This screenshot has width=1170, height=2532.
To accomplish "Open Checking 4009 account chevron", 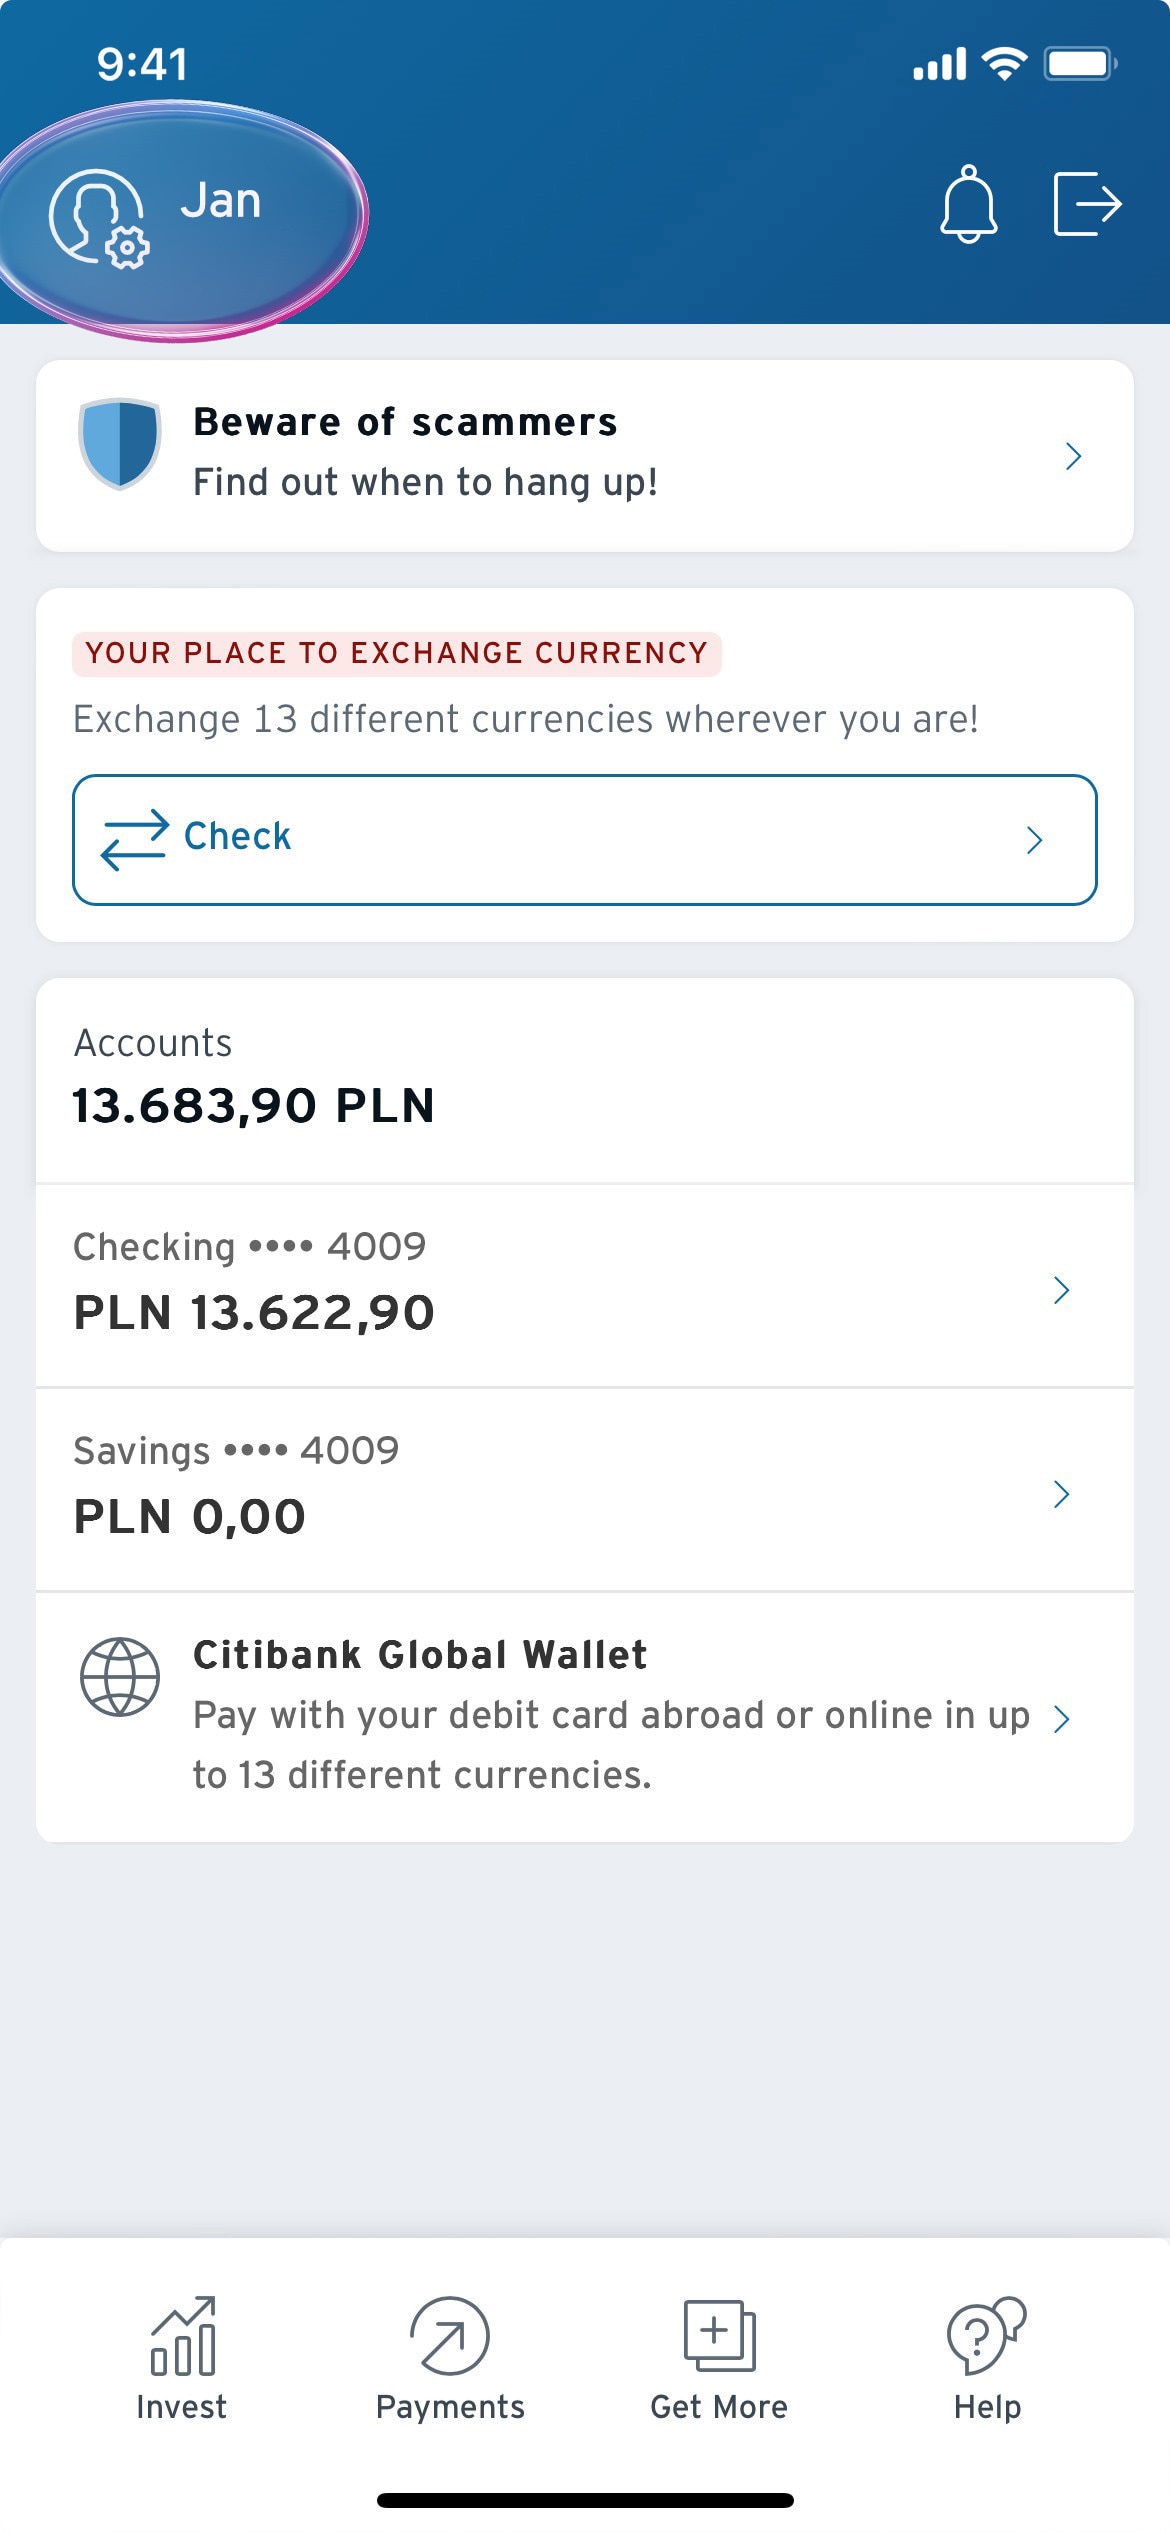I will click(x=1062, y=1290).
